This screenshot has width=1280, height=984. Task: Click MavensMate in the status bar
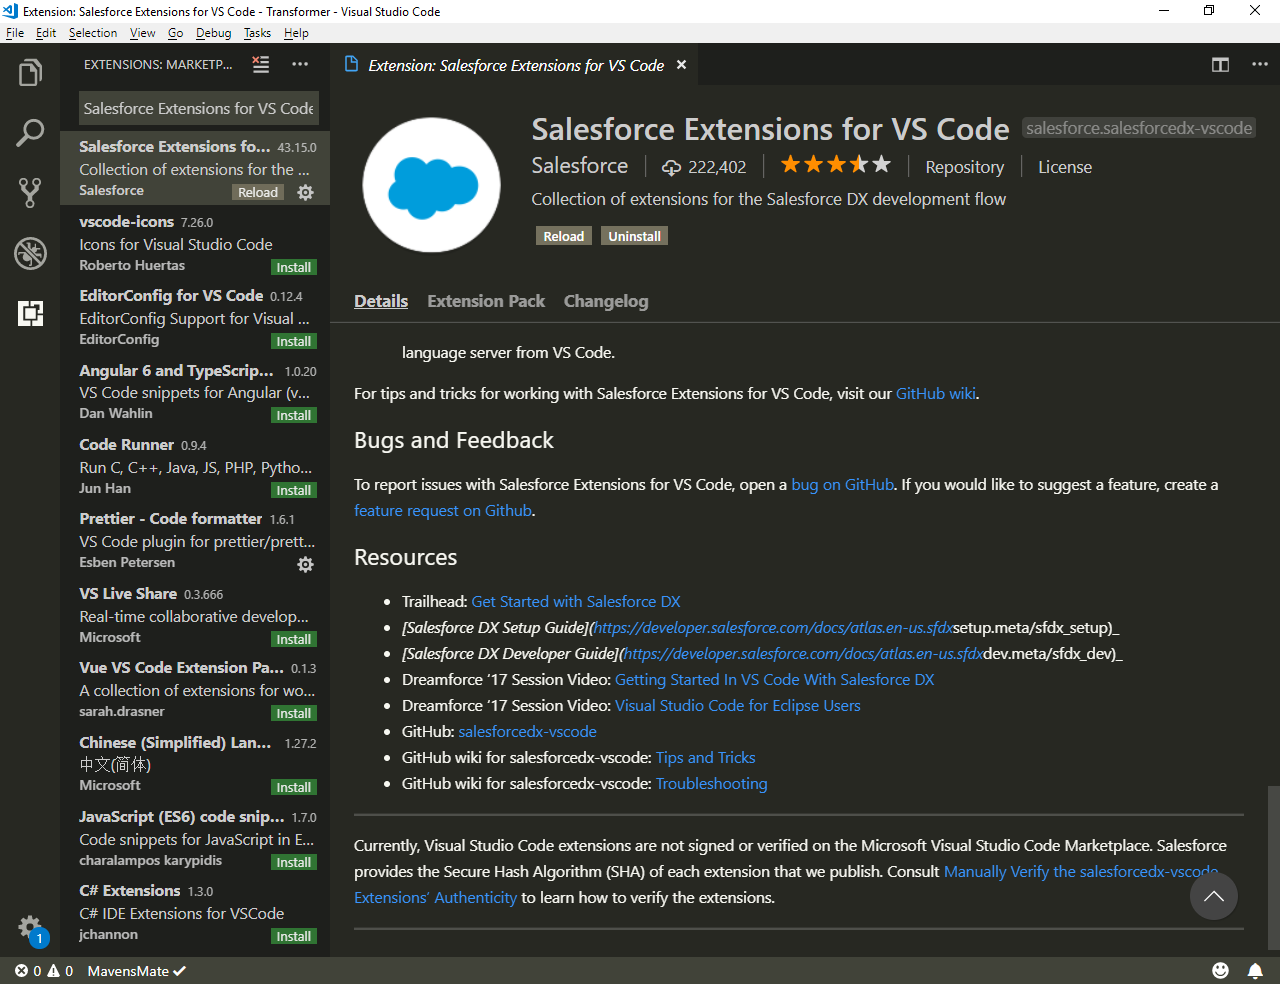click(x=136, y=970)
